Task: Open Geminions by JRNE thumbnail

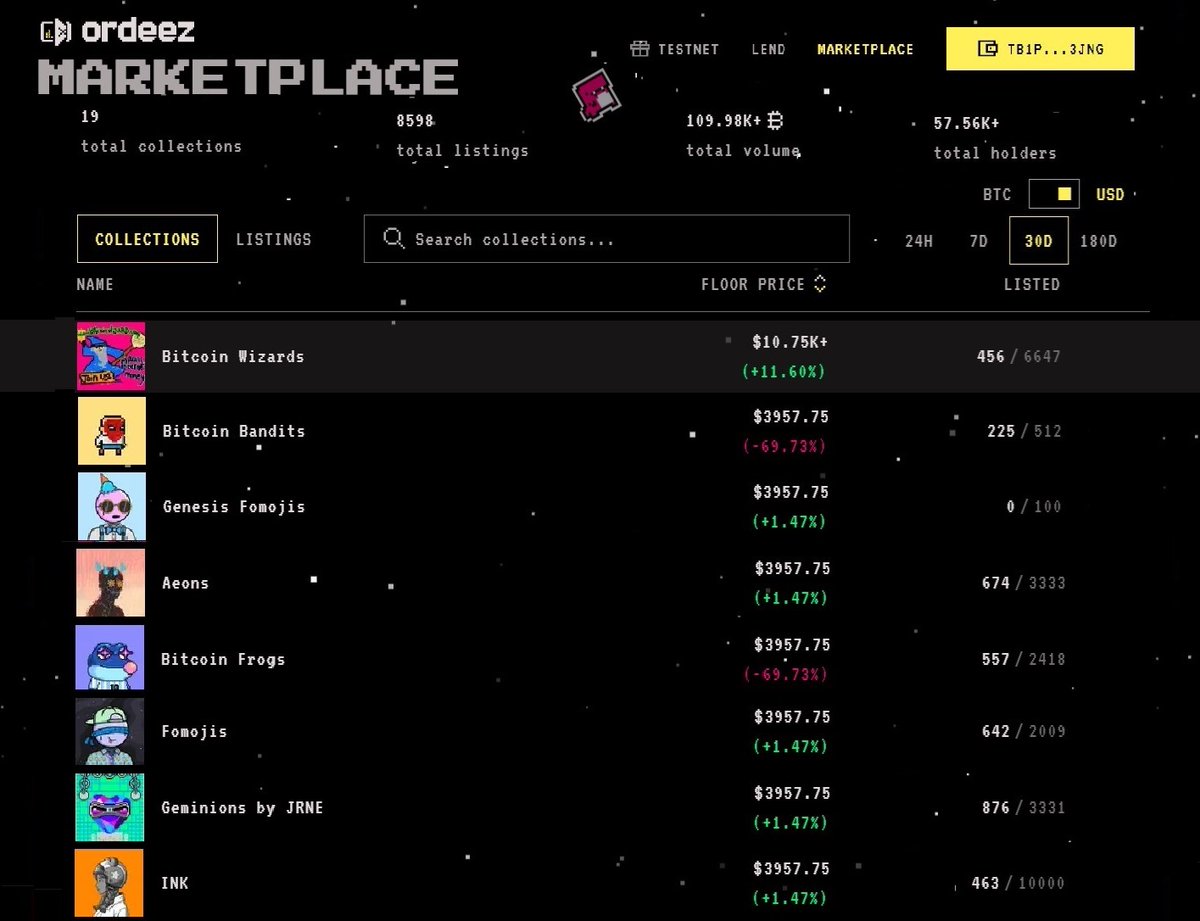Action: [110, 807]
